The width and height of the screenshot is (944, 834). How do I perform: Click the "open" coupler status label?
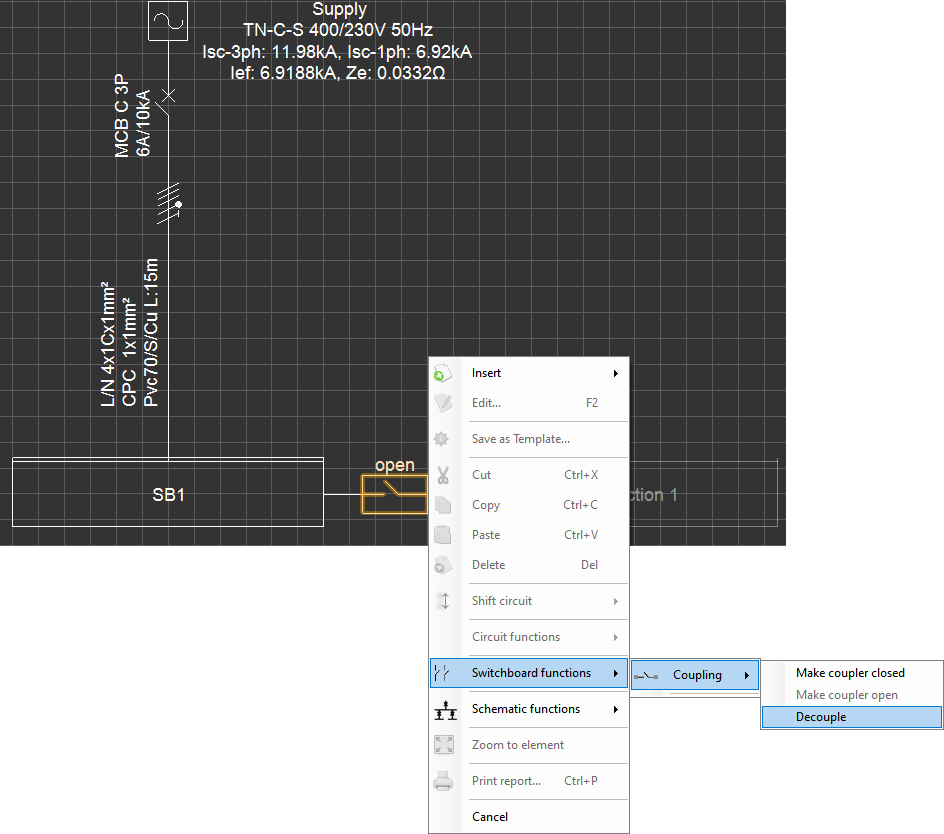click(394, 465)
